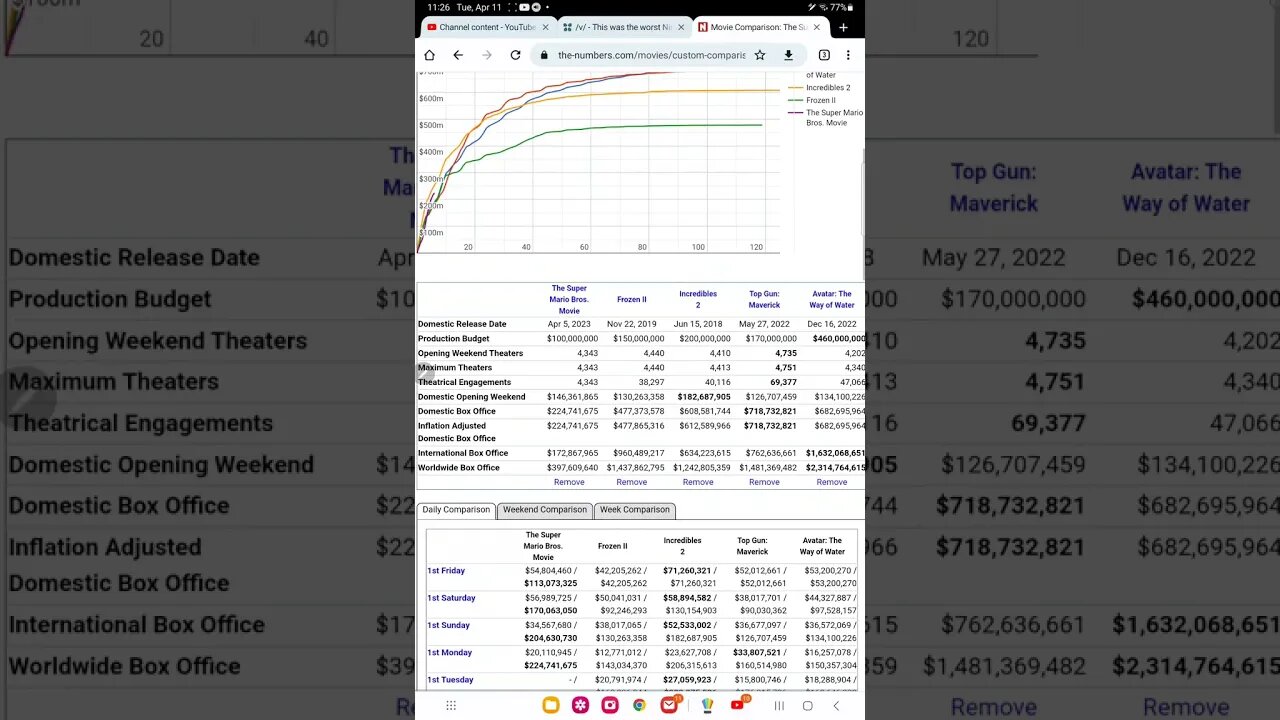The image size is (1280, 720).
Task: Switch to Week Comparison tab
Action: point(635,510)
